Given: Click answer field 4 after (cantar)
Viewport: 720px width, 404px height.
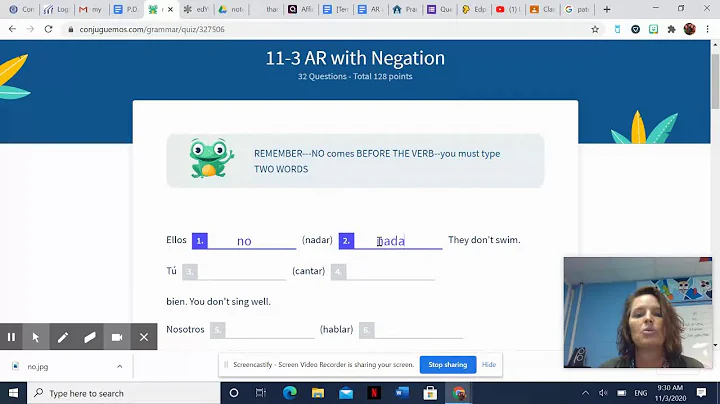Looking at the screenshot, I should (390, 271).
